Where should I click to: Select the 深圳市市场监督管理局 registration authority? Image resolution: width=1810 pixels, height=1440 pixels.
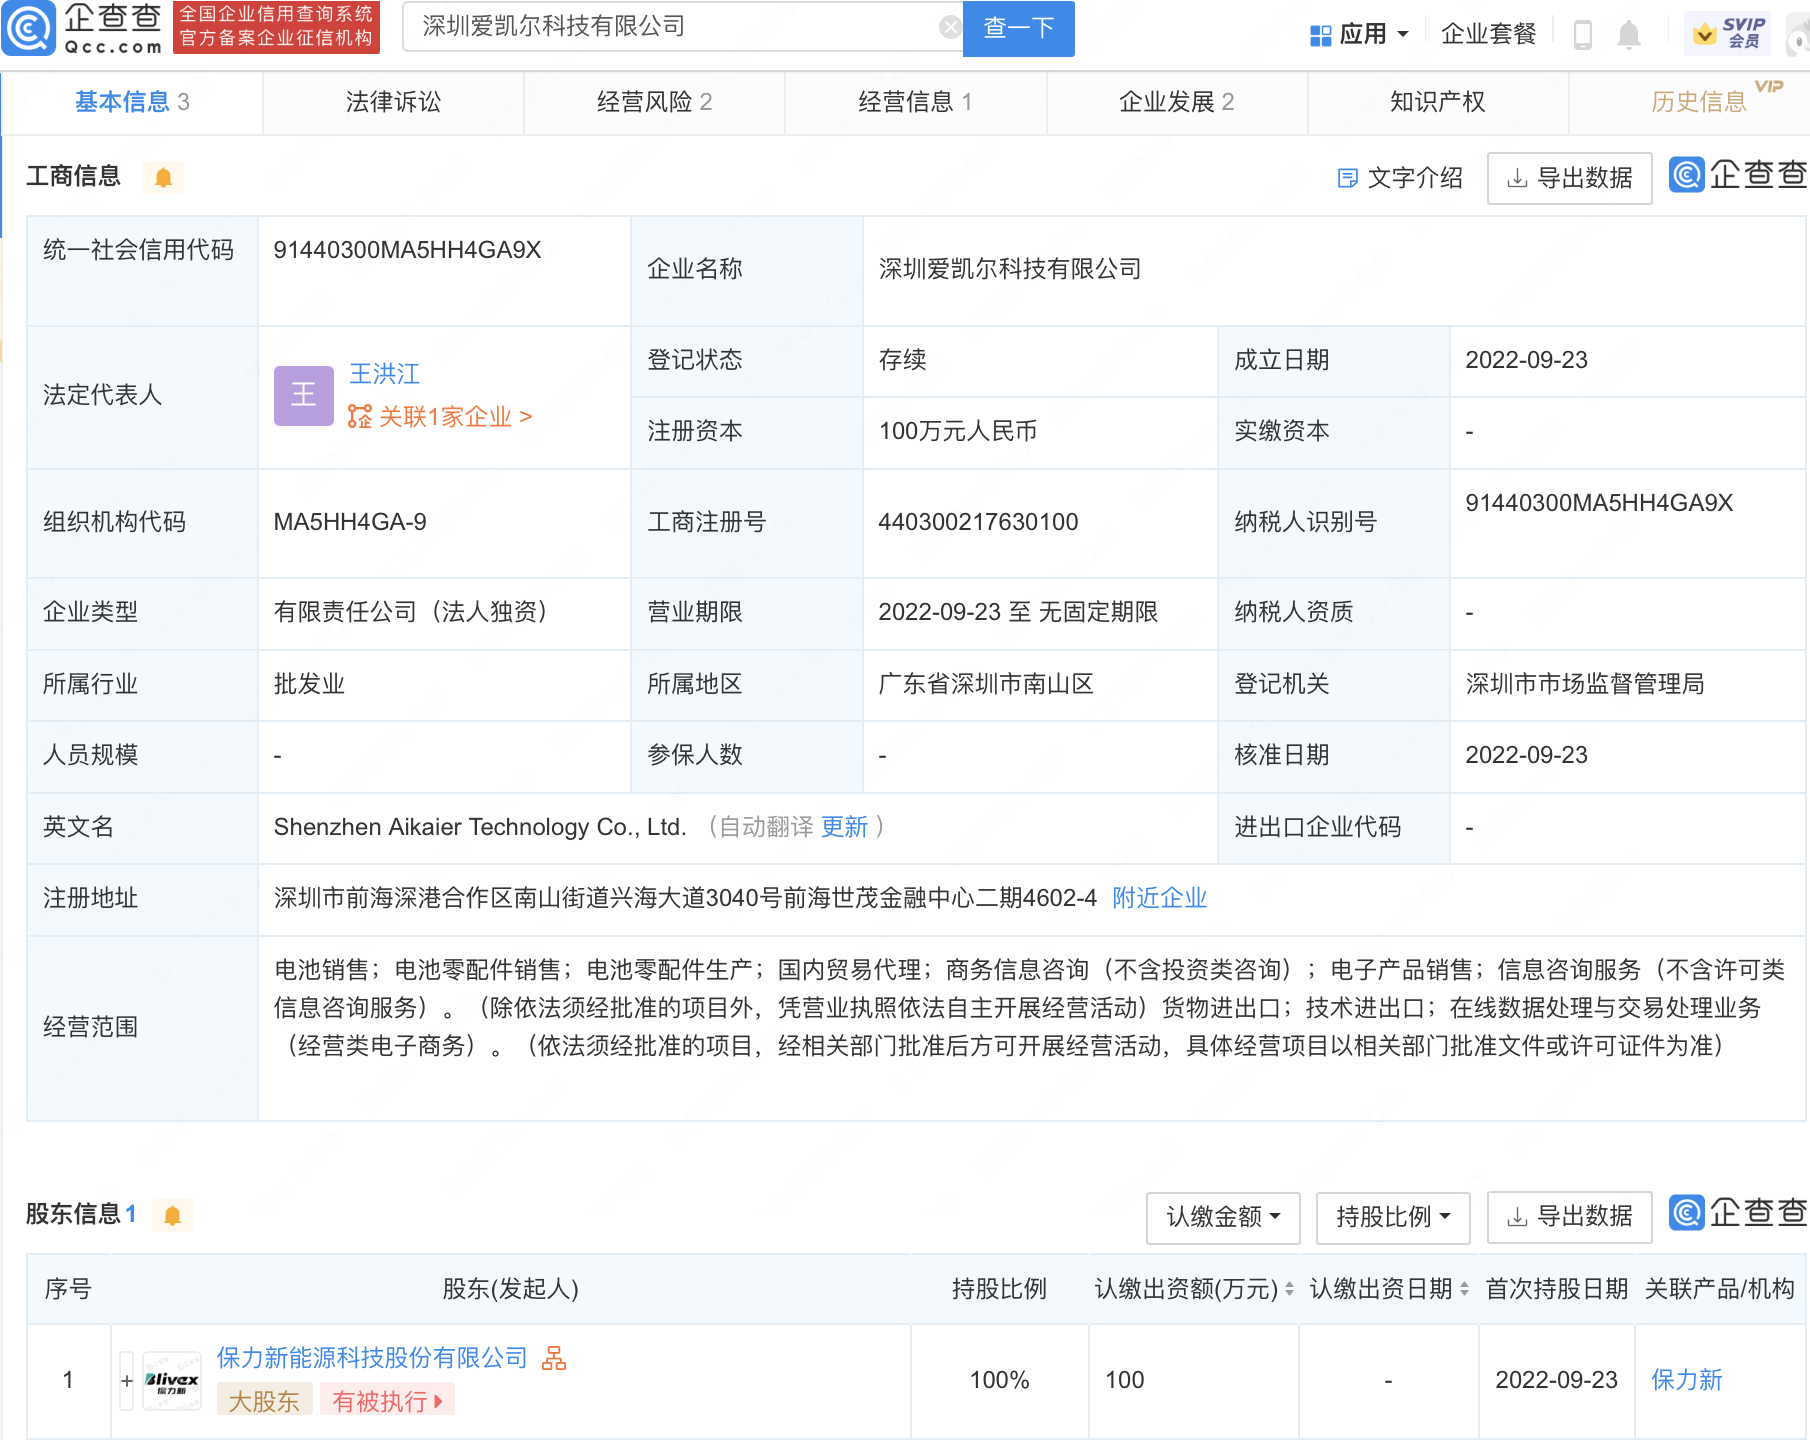[1584, 684]
